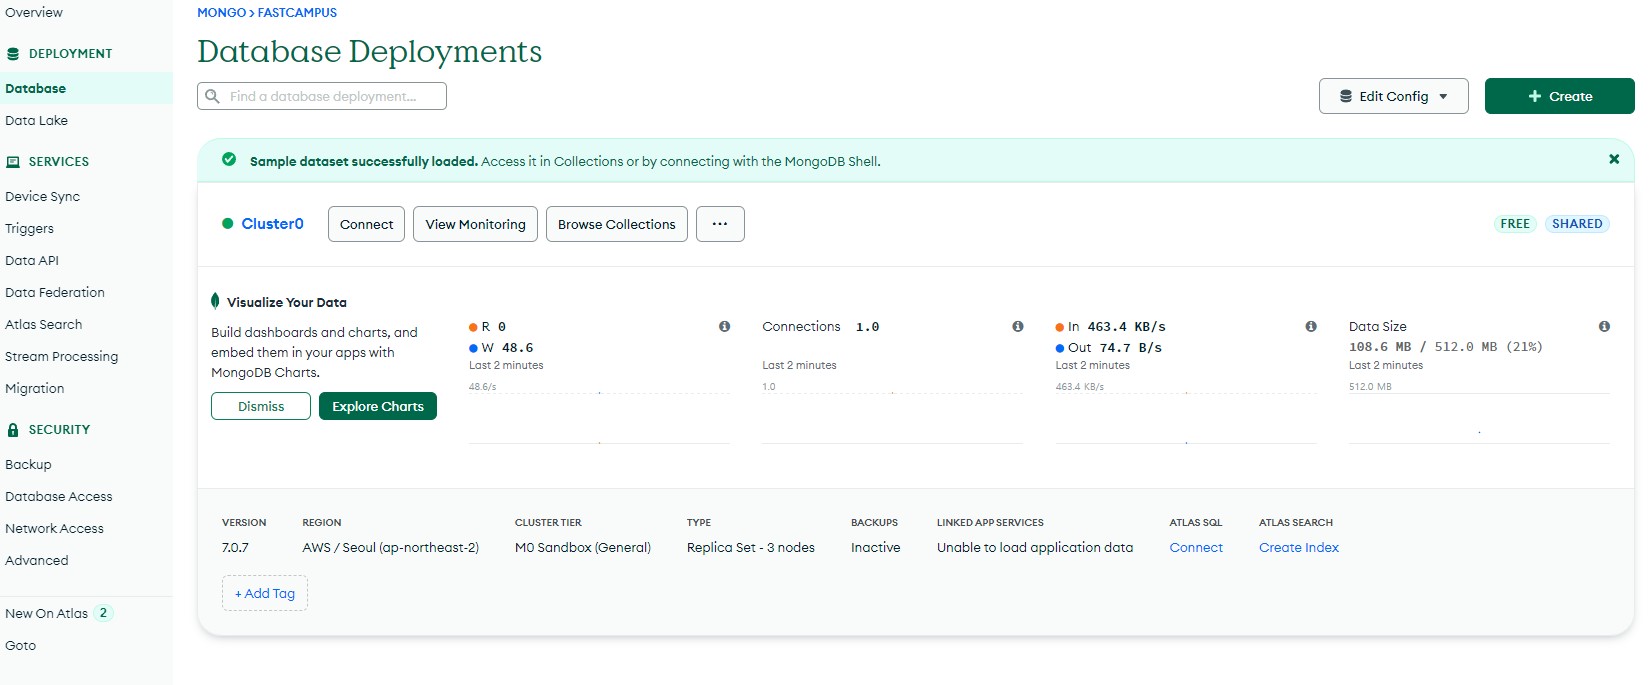Viewport: 1650px width, 685px height.
Task: Click the MongoDB leaf icon by Visualize Your Data
Action: [x=215, y=301]
